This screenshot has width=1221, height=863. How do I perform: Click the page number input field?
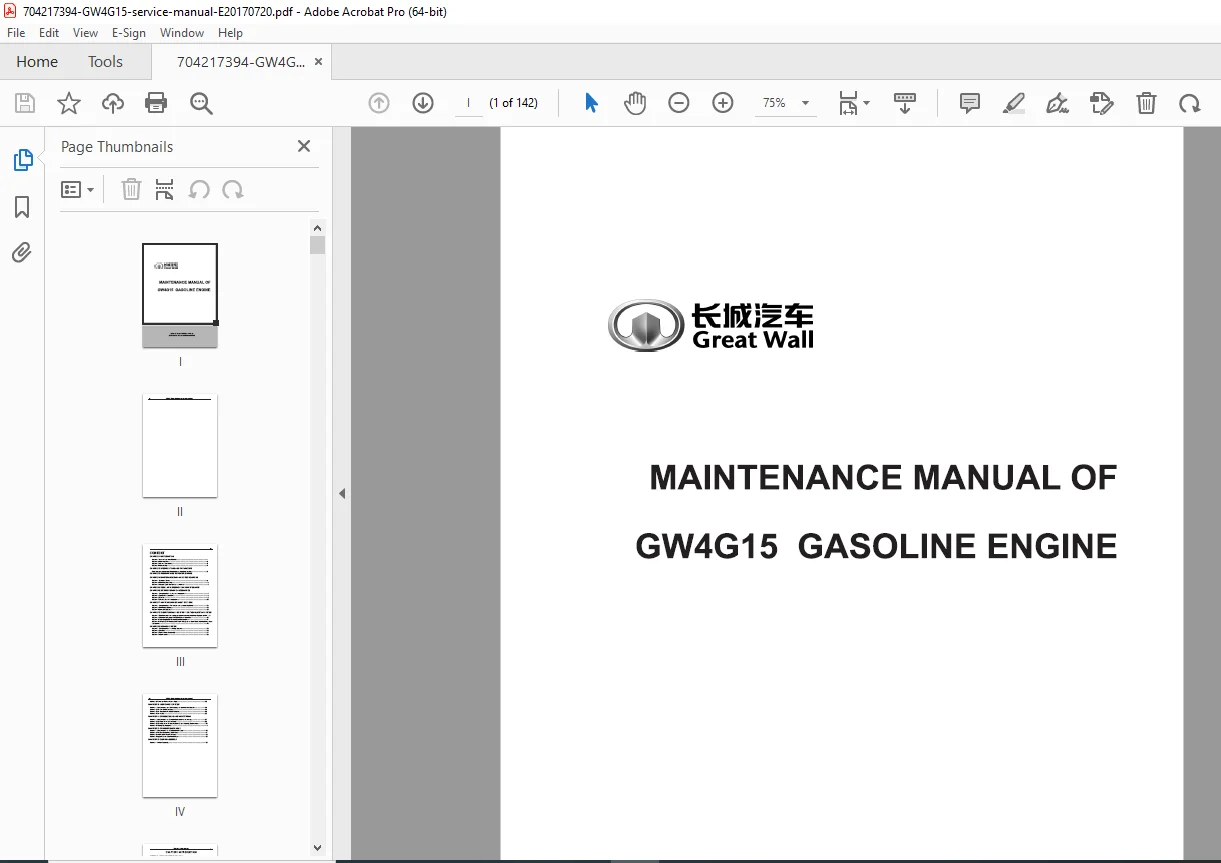pos(468,103)
